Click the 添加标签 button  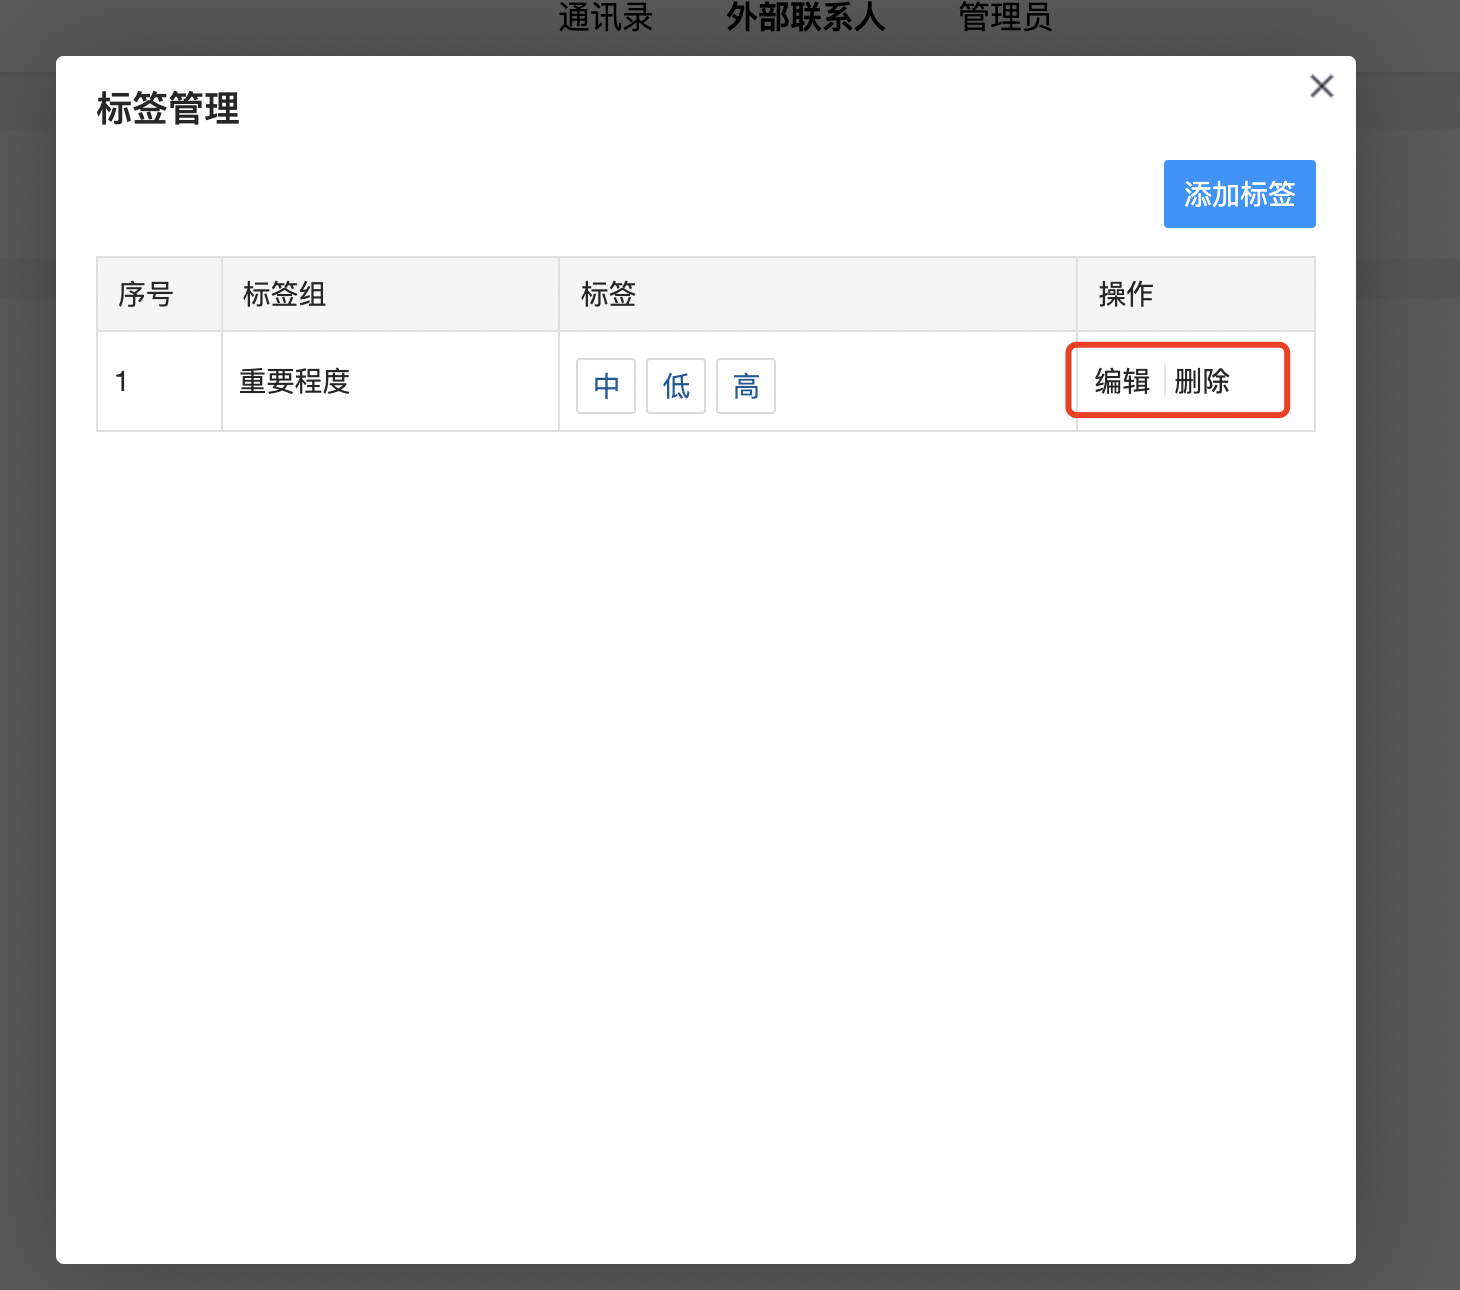tap(1239, 194)
